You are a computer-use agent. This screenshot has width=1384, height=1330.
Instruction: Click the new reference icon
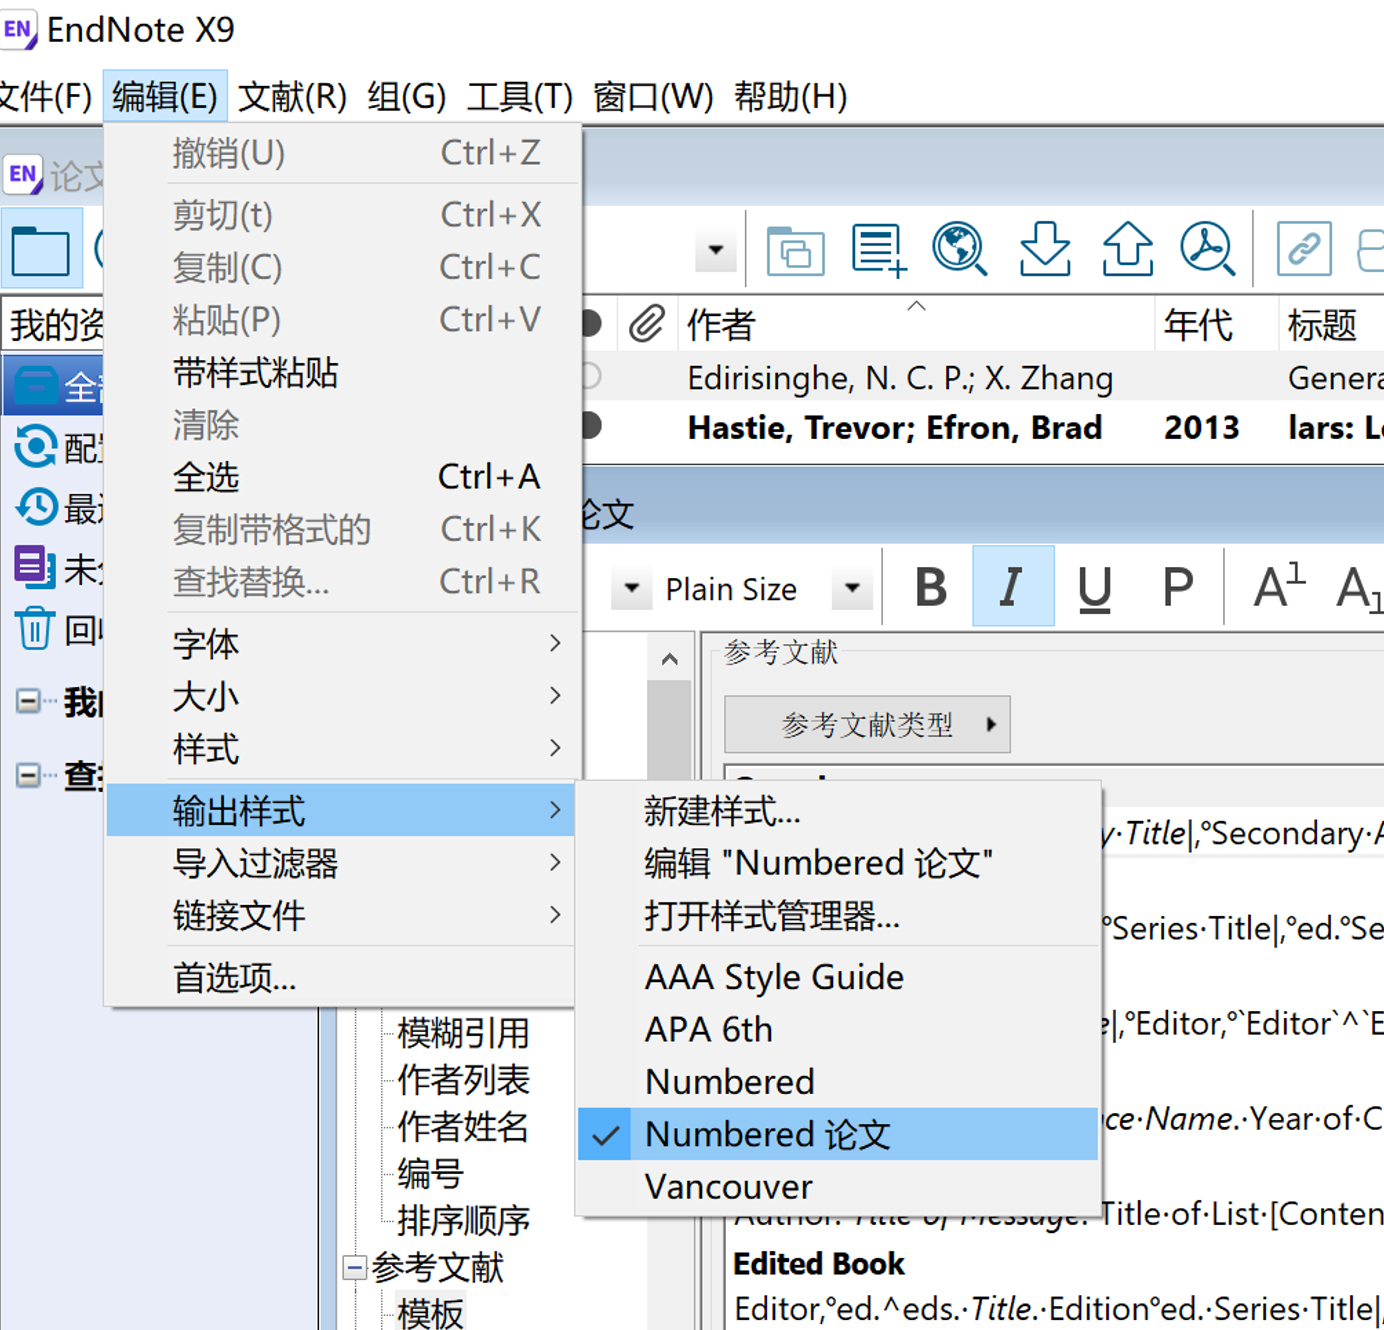click(x=879, y=249)
